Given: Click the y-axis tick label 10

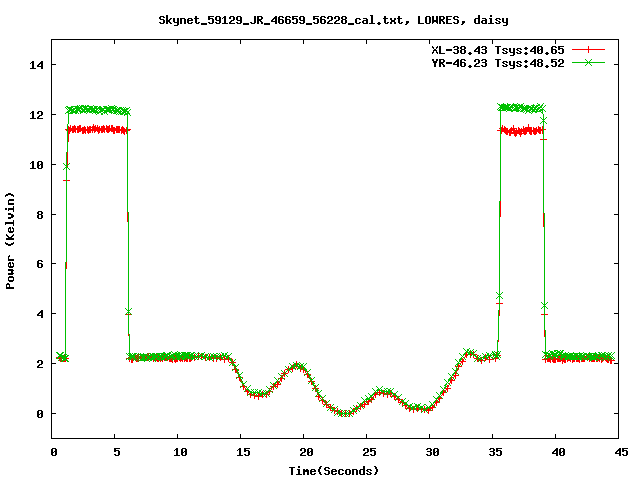Looking at the screenshot, I should pyautogui.click(x=36, y=165).
